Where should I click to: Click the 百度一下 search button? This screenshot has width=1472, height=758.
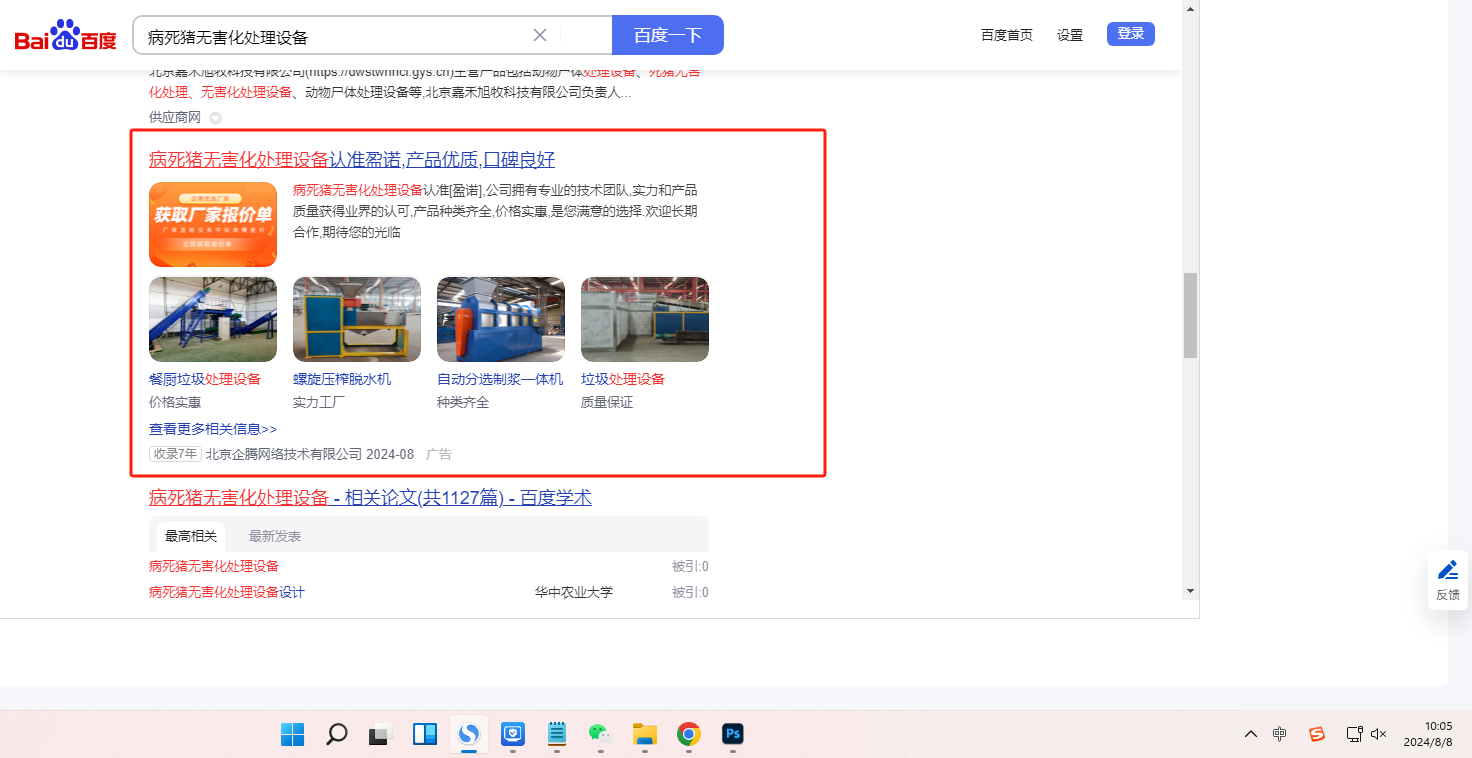pyautogui.click(x=668, y=35)
